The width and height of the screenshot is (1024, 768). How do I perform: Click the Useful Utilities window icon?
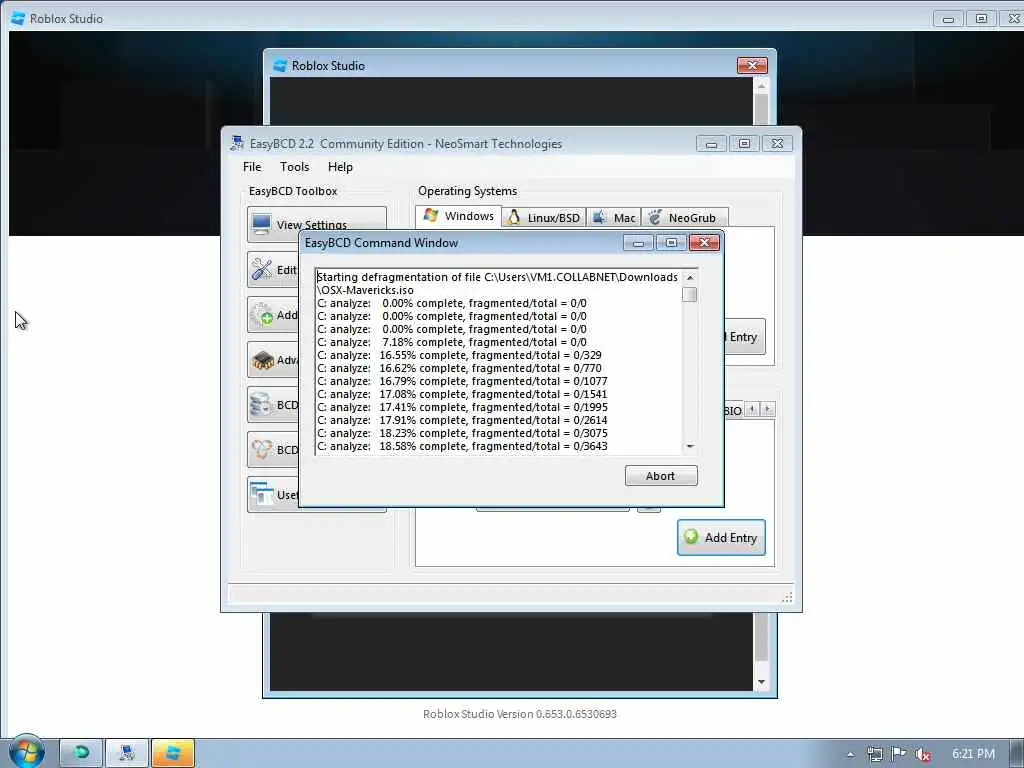(262, 494)
